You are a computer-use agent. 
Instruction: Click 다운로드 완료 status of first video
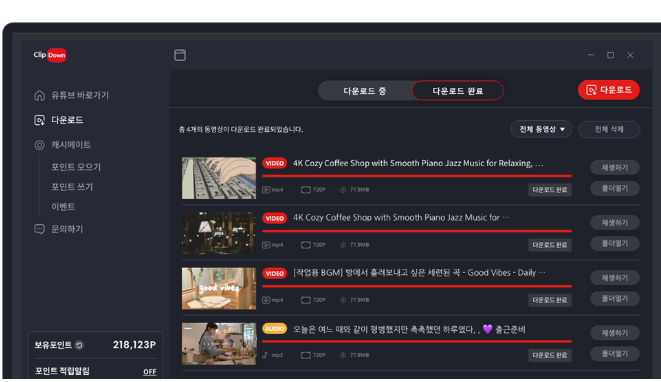point(550,190)
